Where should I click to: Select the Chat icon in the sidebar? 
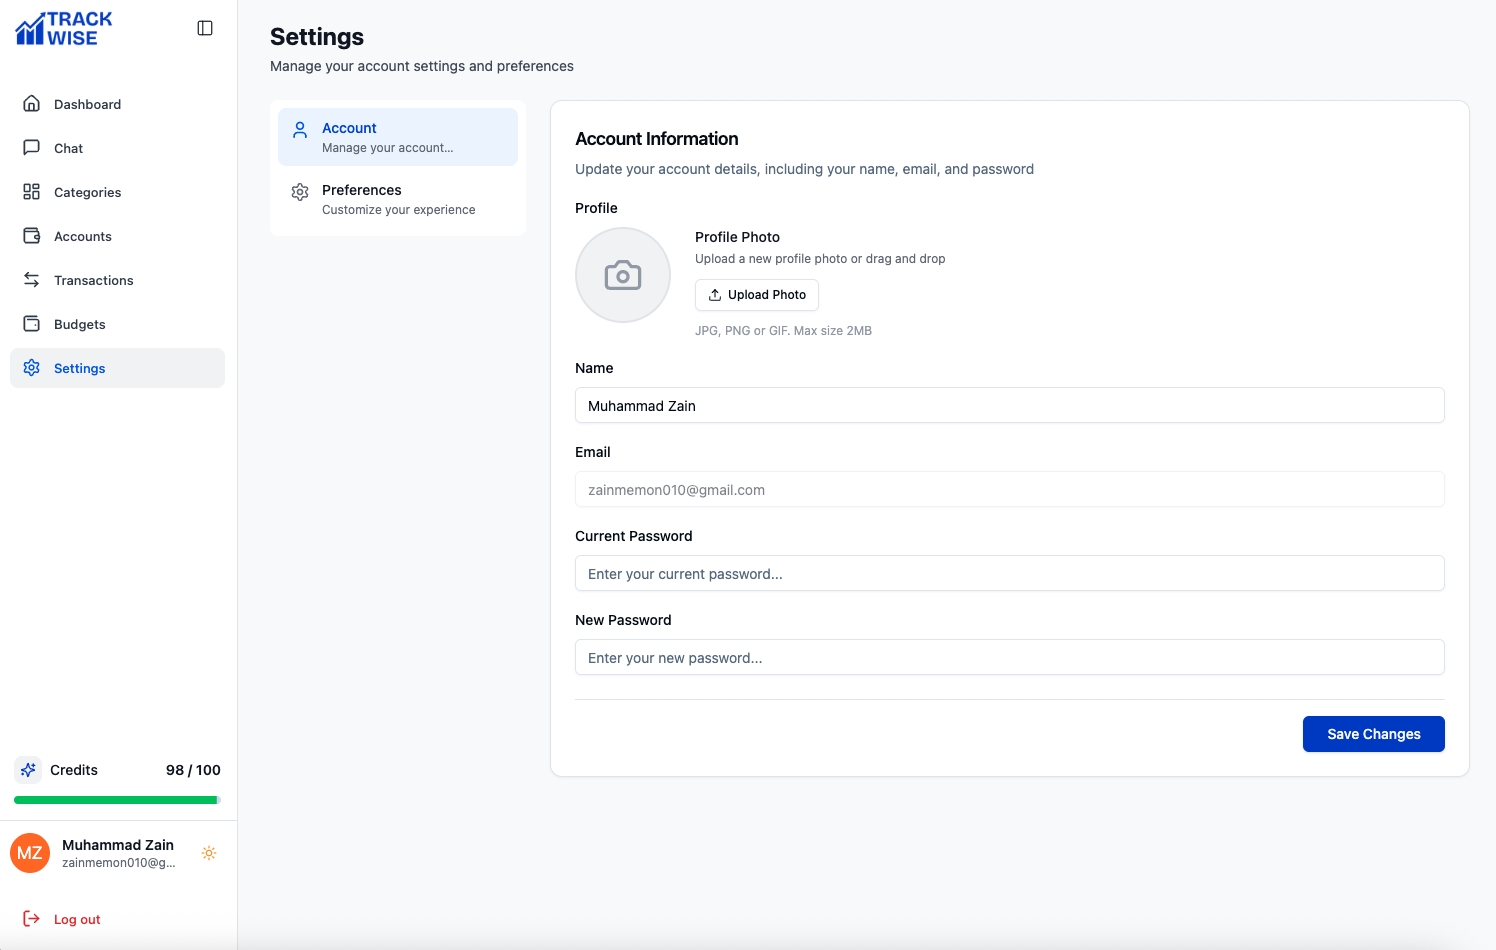pyautogui.click(x=32, y=148)
